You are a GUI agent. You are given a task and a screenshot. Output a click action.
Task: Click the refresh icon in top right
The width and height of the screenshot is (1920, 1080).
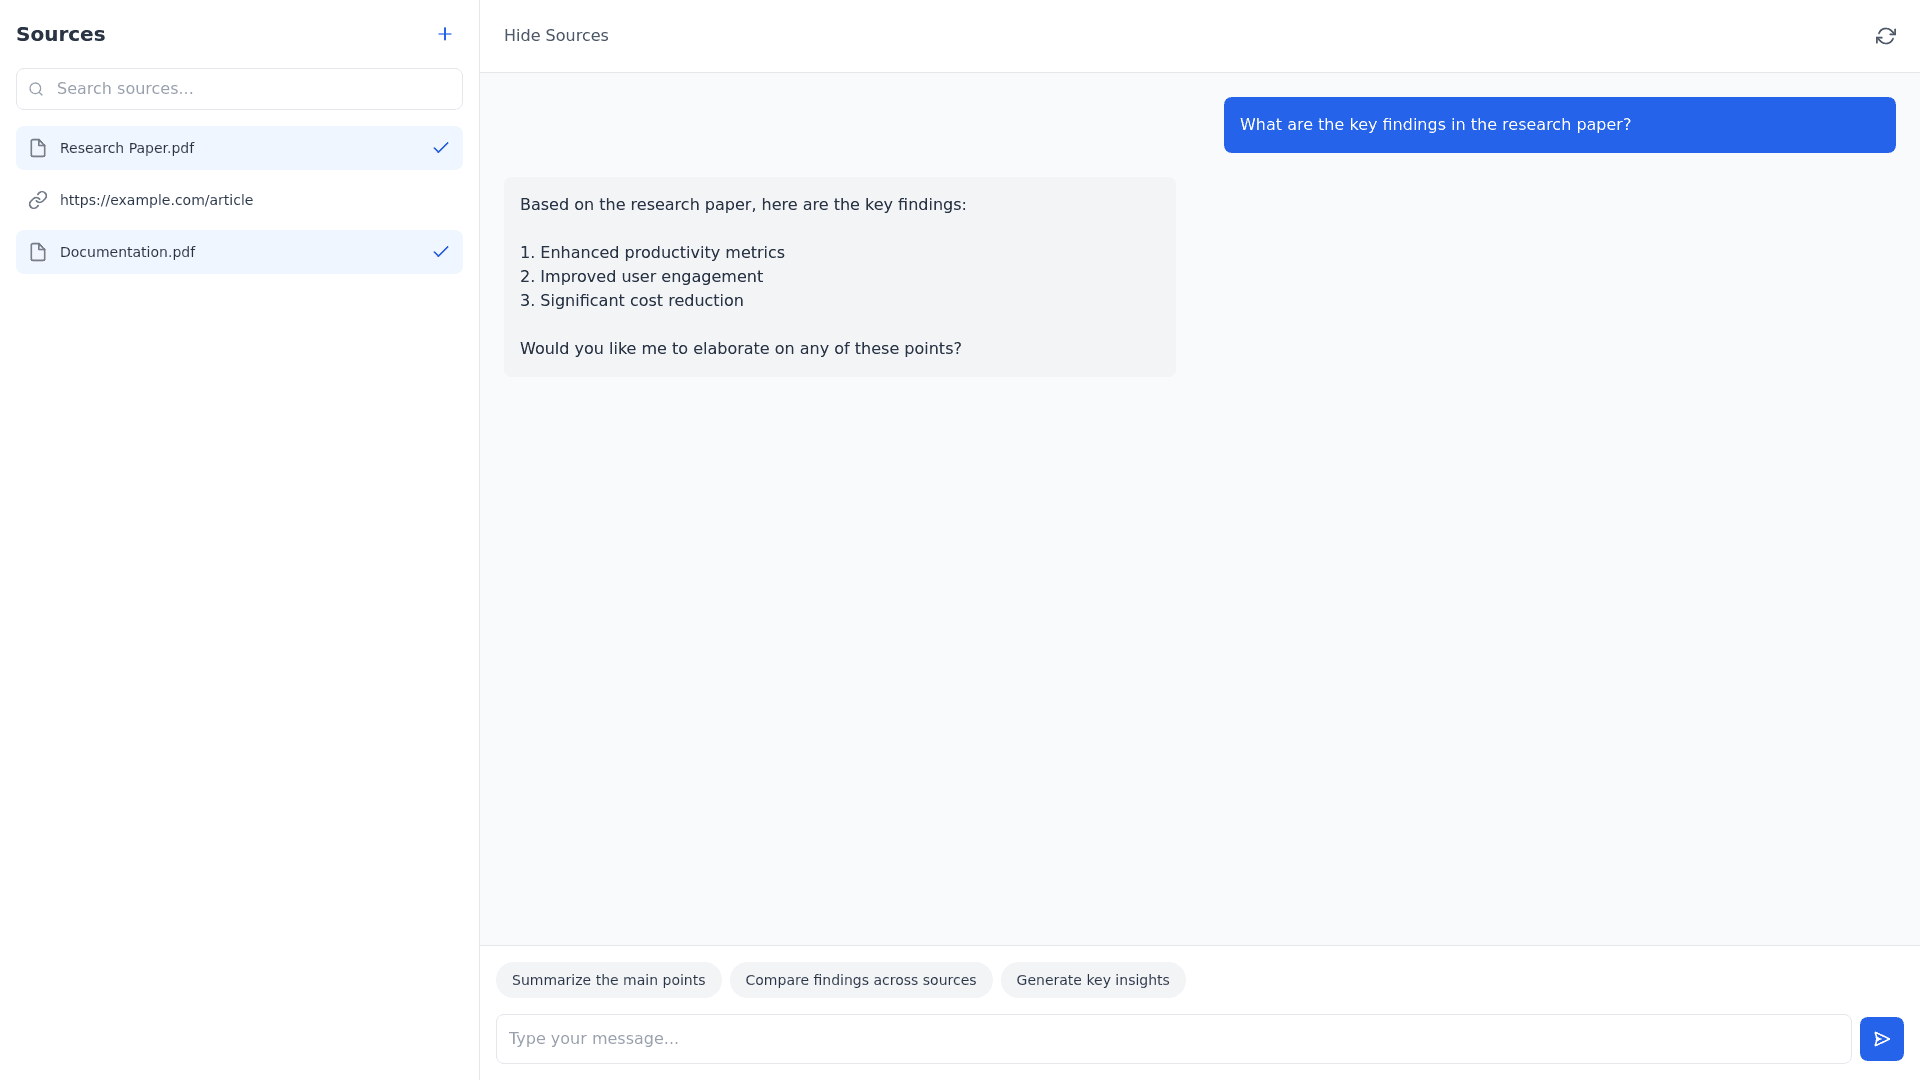tap(1885, 36)
